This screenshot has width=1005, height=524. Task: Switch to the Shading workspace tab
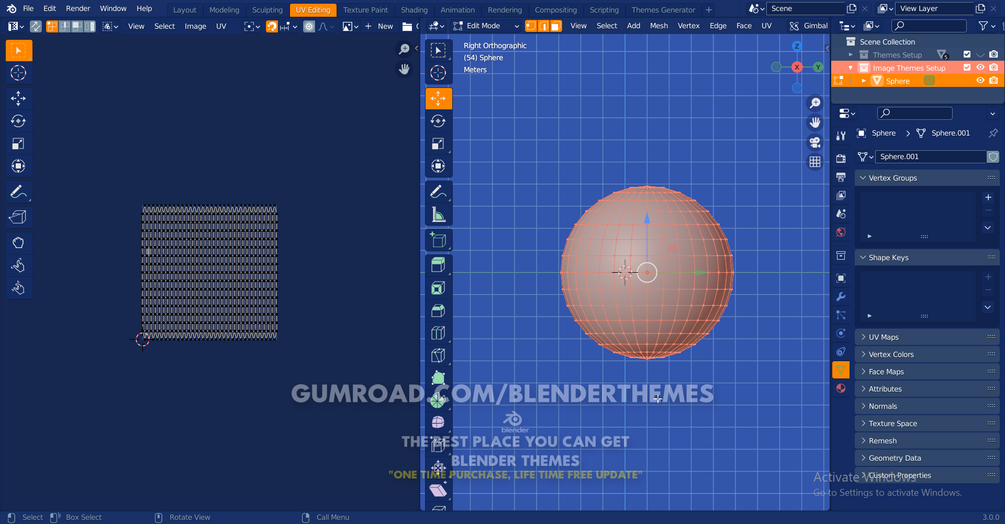pyautogui.click(x=414, y=10)
